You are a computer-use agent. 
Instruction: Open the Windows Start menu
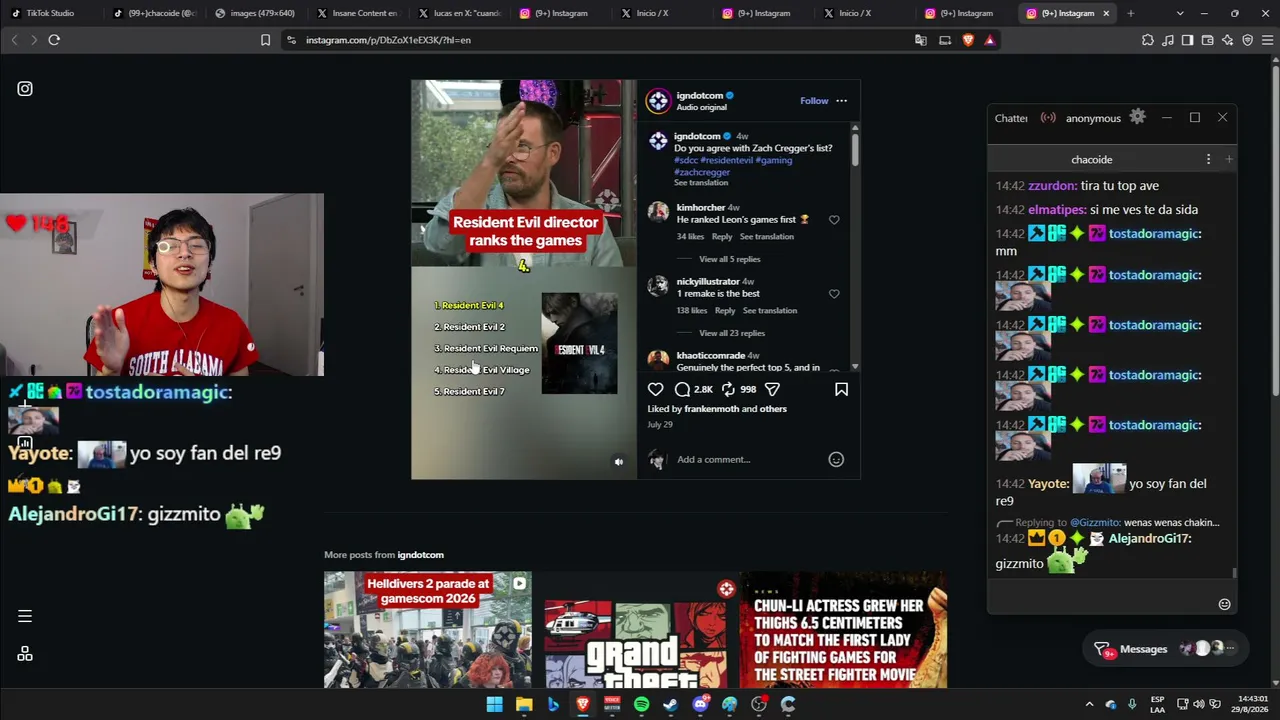pos(494,704)
